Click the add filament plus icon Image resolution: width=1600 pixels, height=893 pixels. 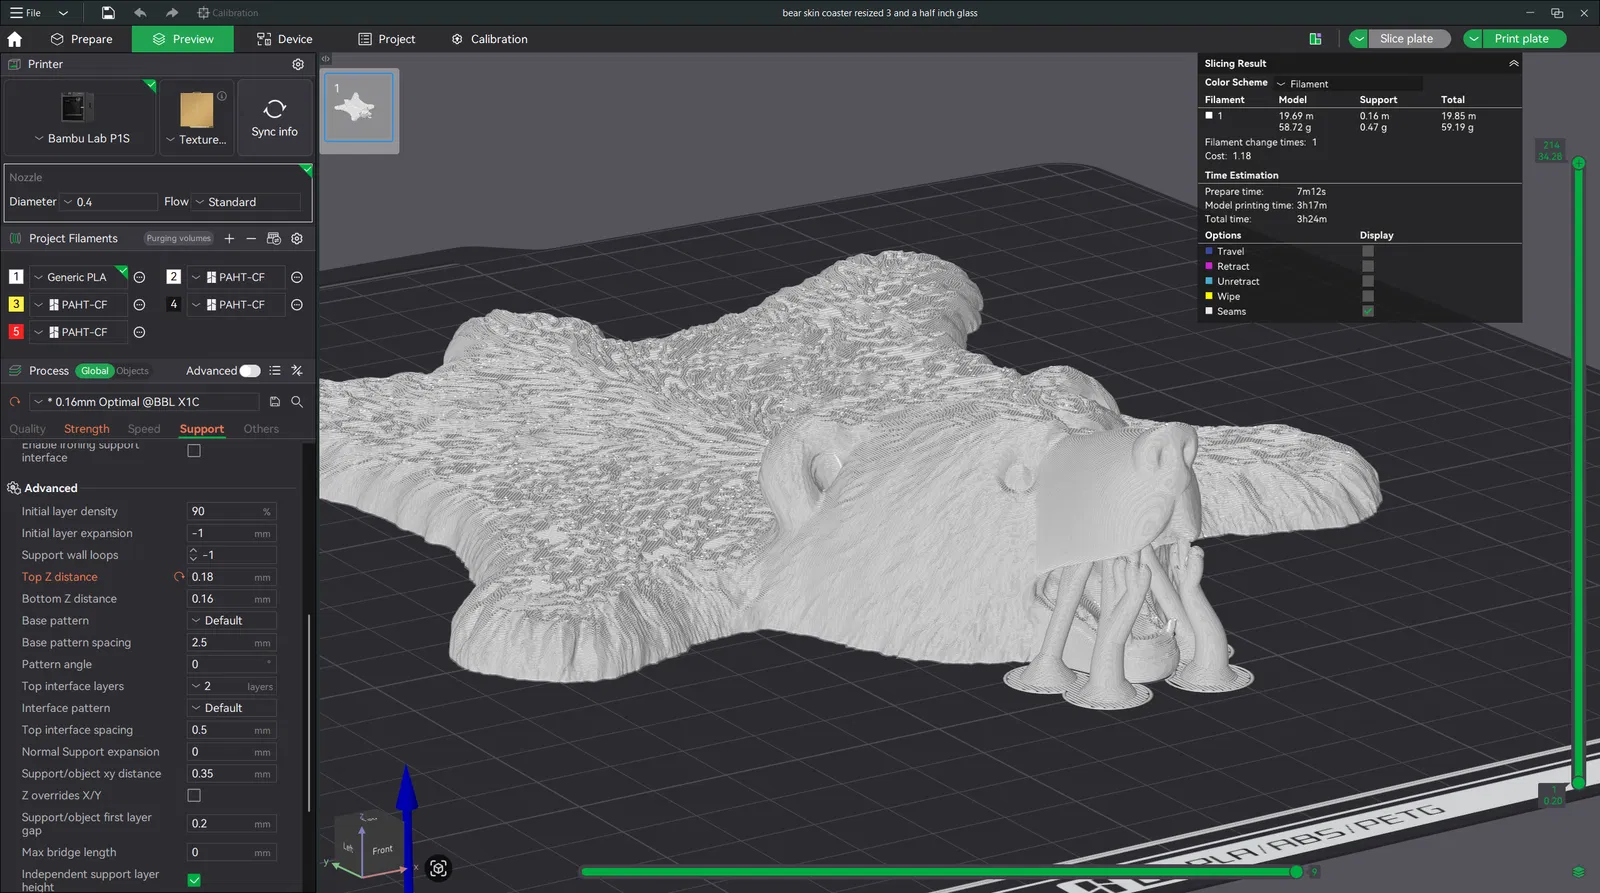[x=229, y=239]
